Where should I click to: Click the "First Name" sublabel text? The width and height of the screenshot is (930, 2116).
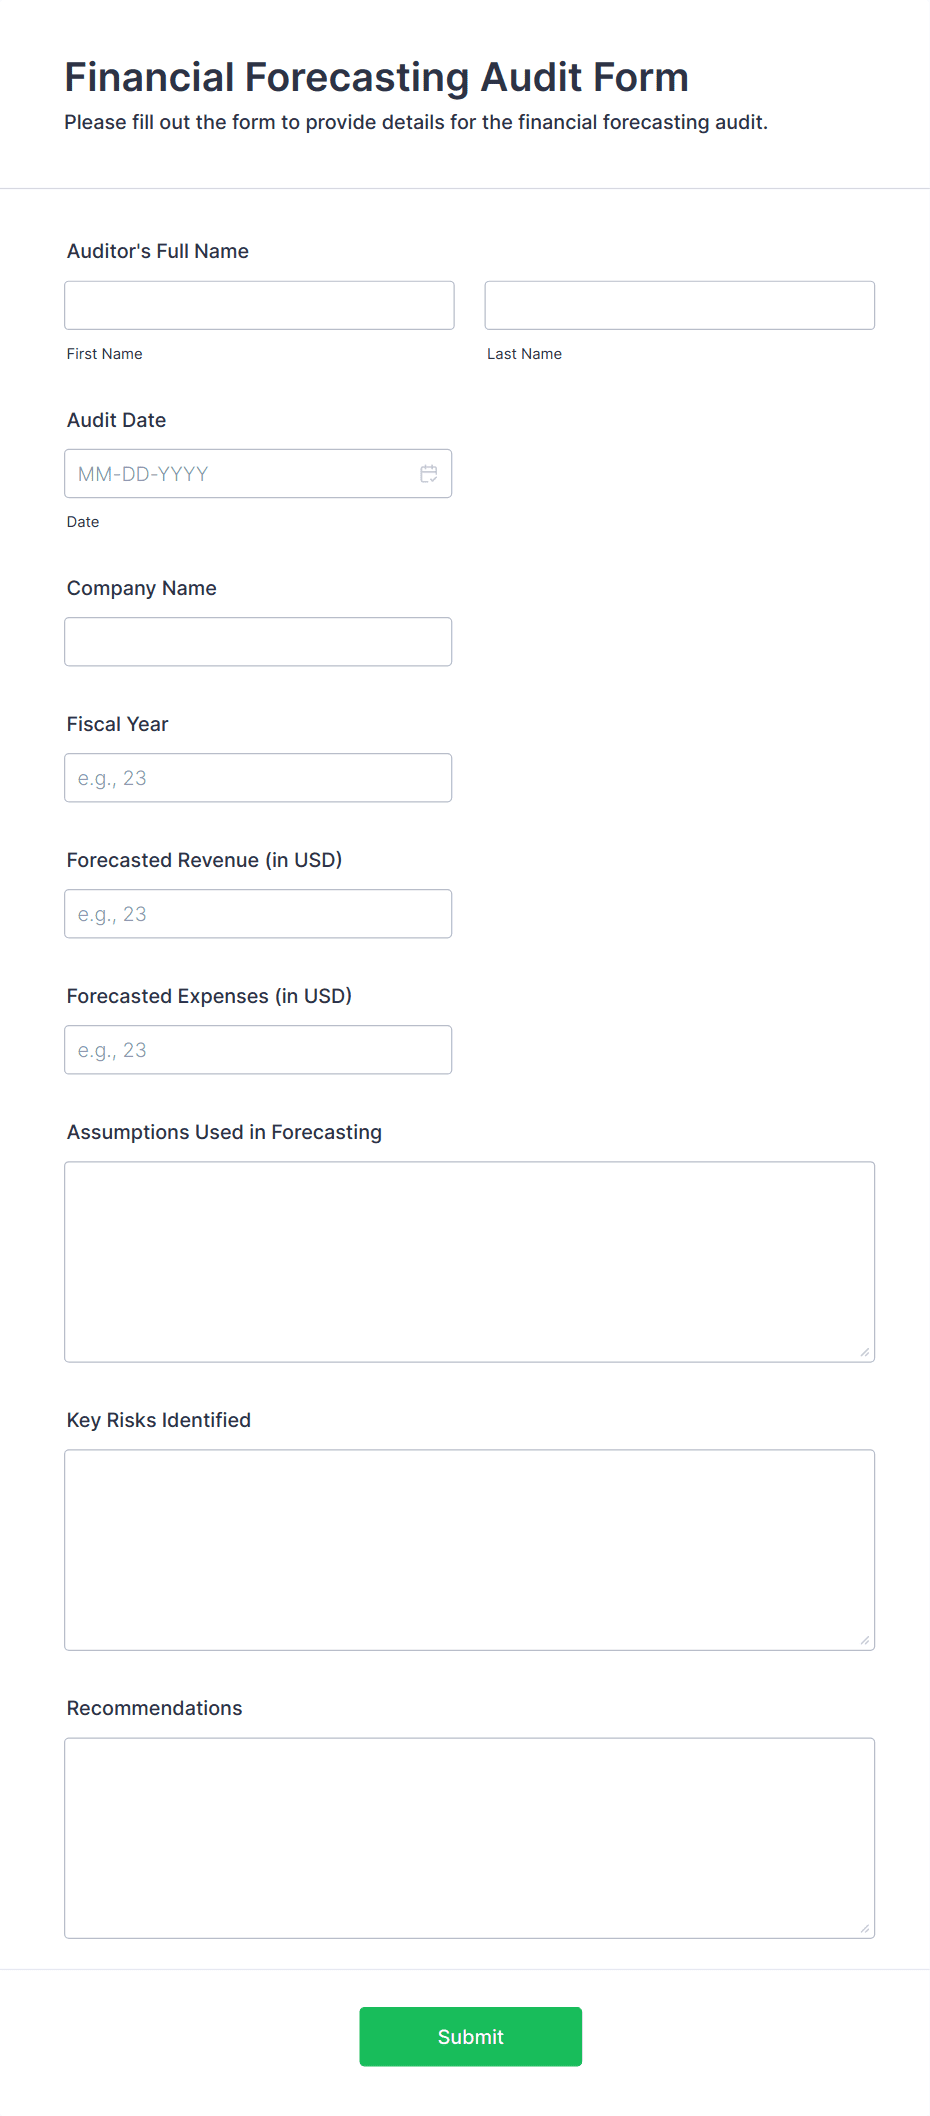(x=105, y=354)
